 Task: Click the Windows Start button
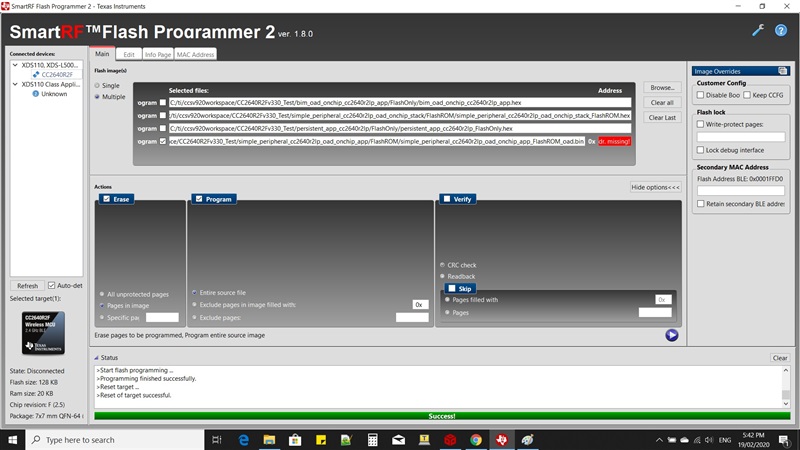point(12,440)
